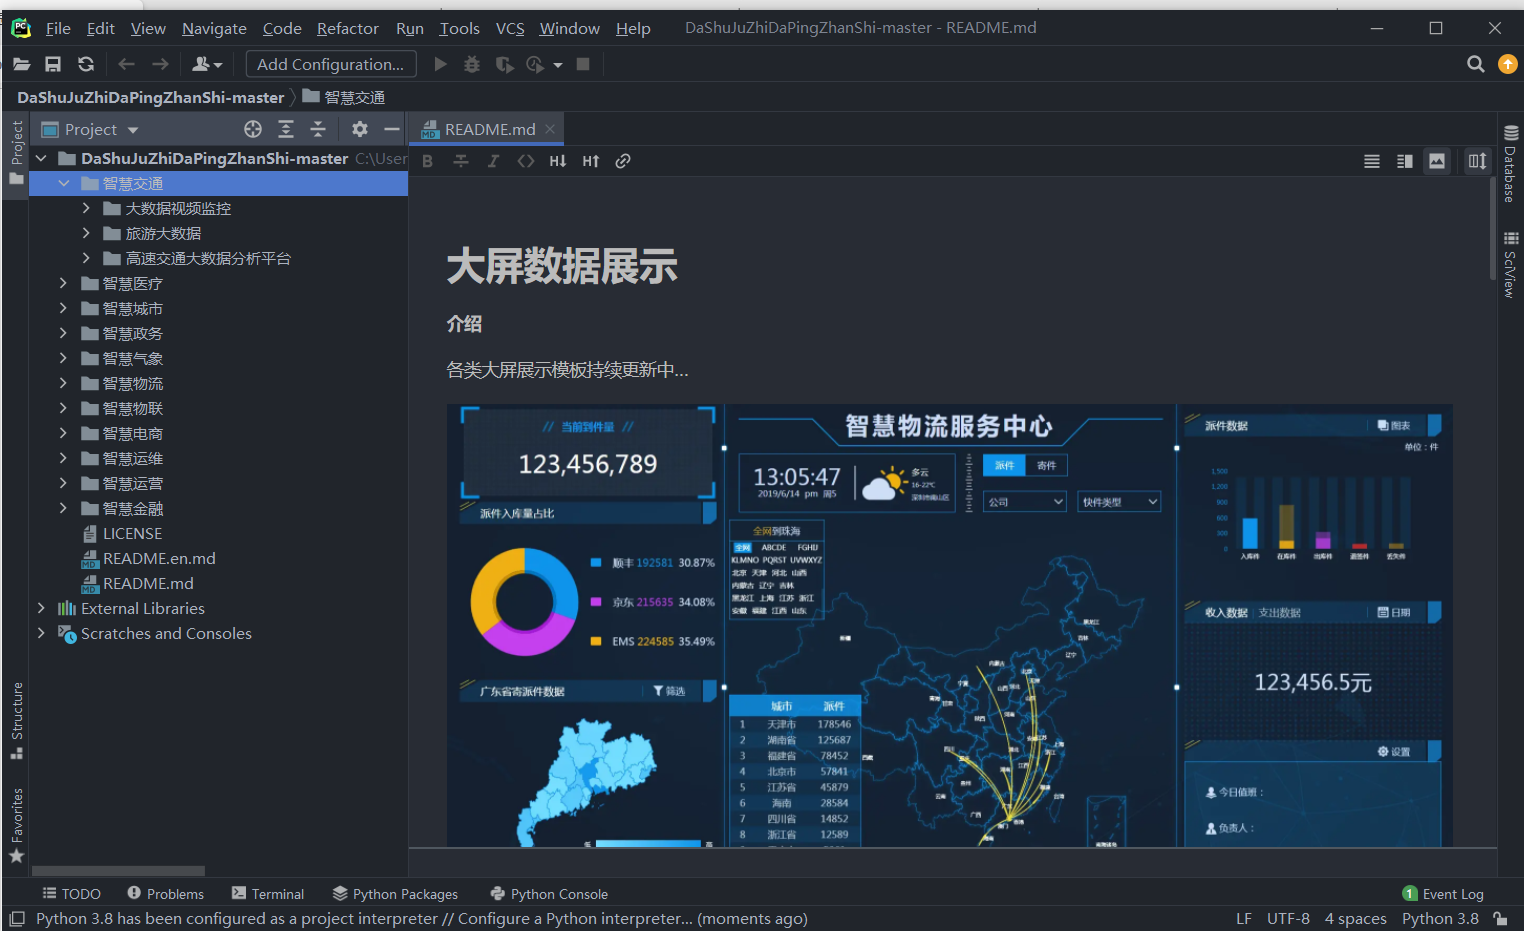Click the dashboard preview image
This screenshot has height=931, width=1524.
tap(950, 626)
